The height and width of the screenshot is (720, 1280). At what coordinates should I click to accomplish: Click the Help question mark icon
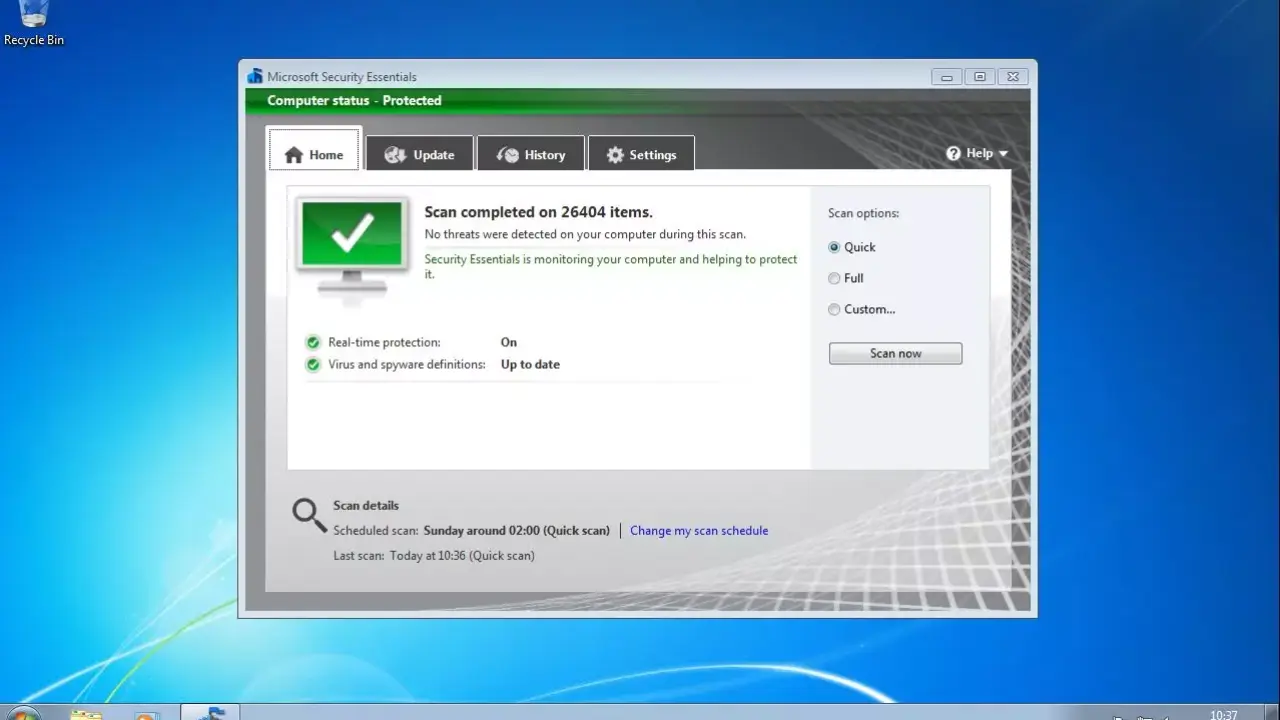click(x=954, y=153)
